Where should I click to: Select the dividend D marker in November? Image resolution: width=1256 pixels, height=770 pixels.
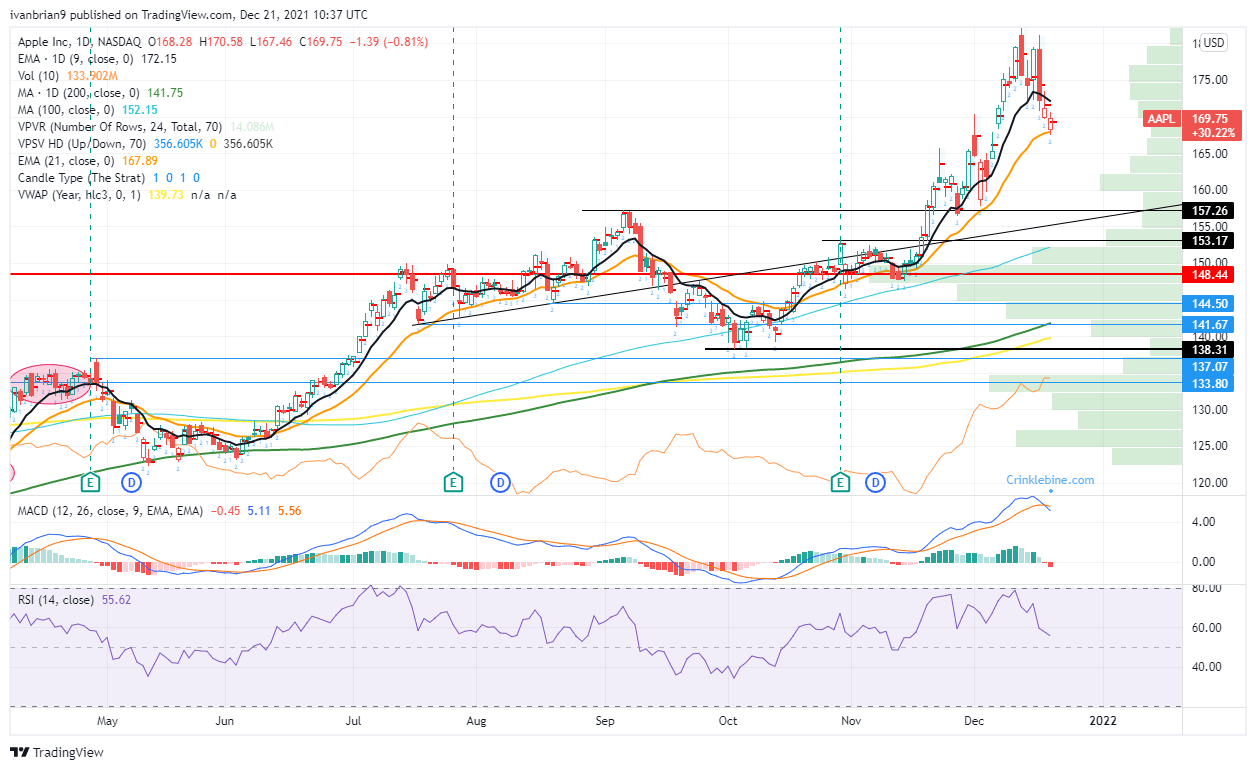876,482
